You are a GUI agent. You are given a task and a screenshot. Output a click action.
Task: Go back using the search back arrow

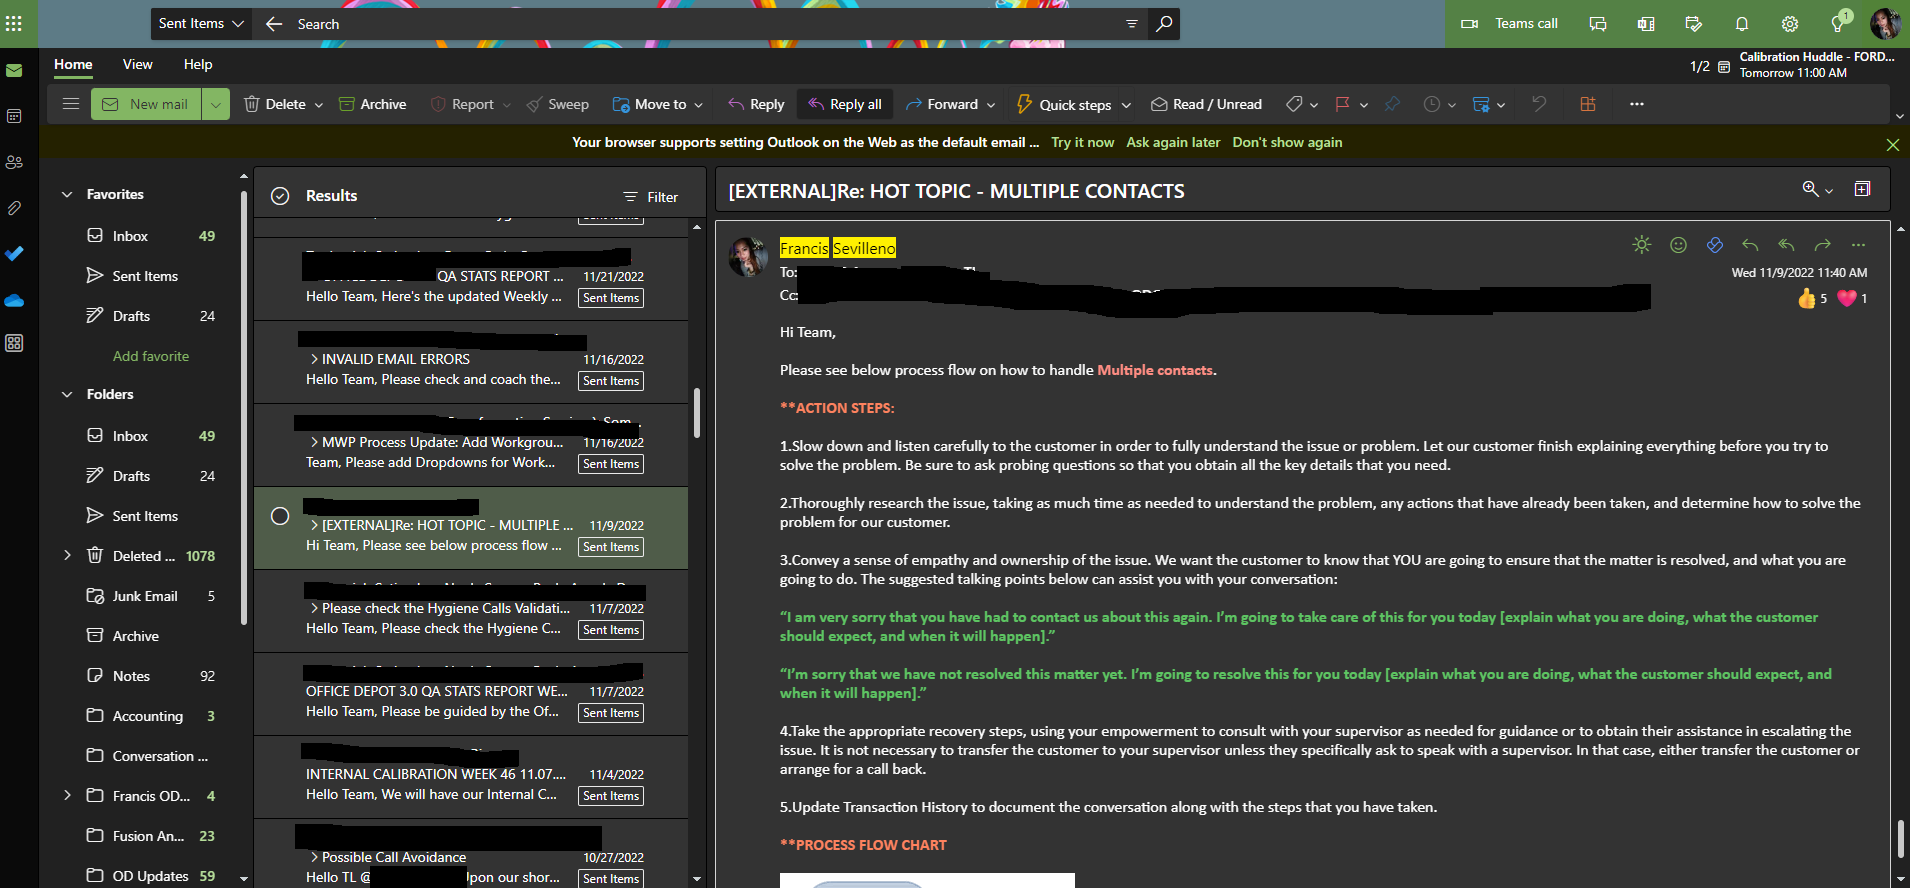coord(274,23)
